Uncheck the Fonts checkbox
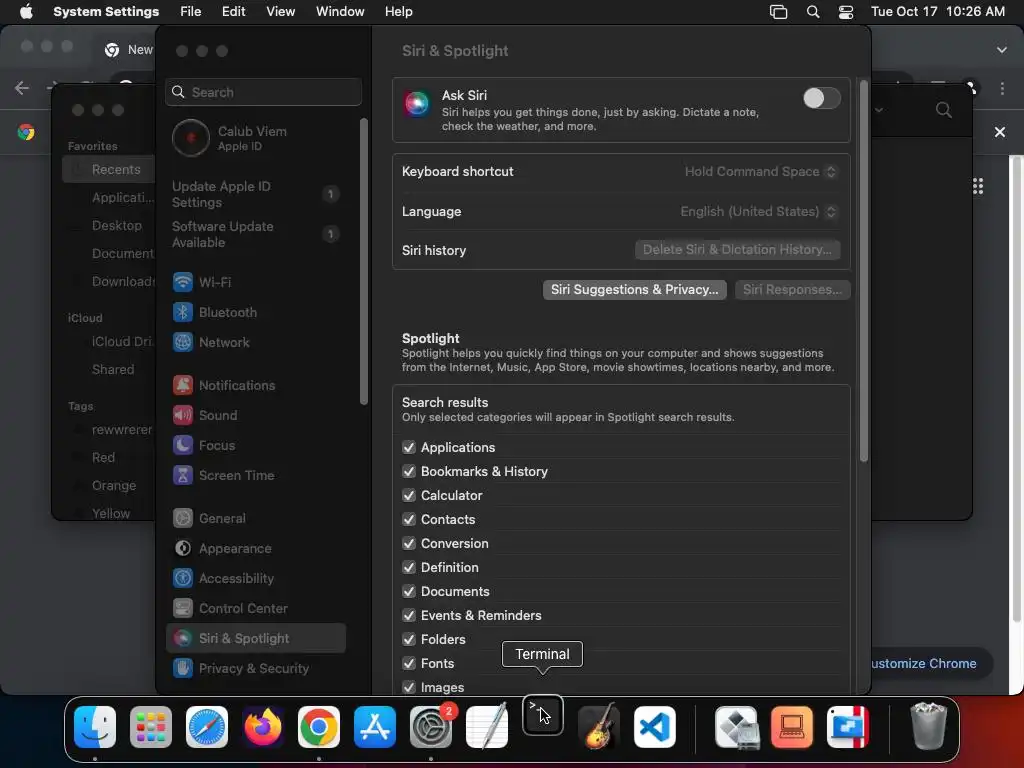Viewport: 1024px width, 768px height. pyautogui.click(x=409, y=664)
